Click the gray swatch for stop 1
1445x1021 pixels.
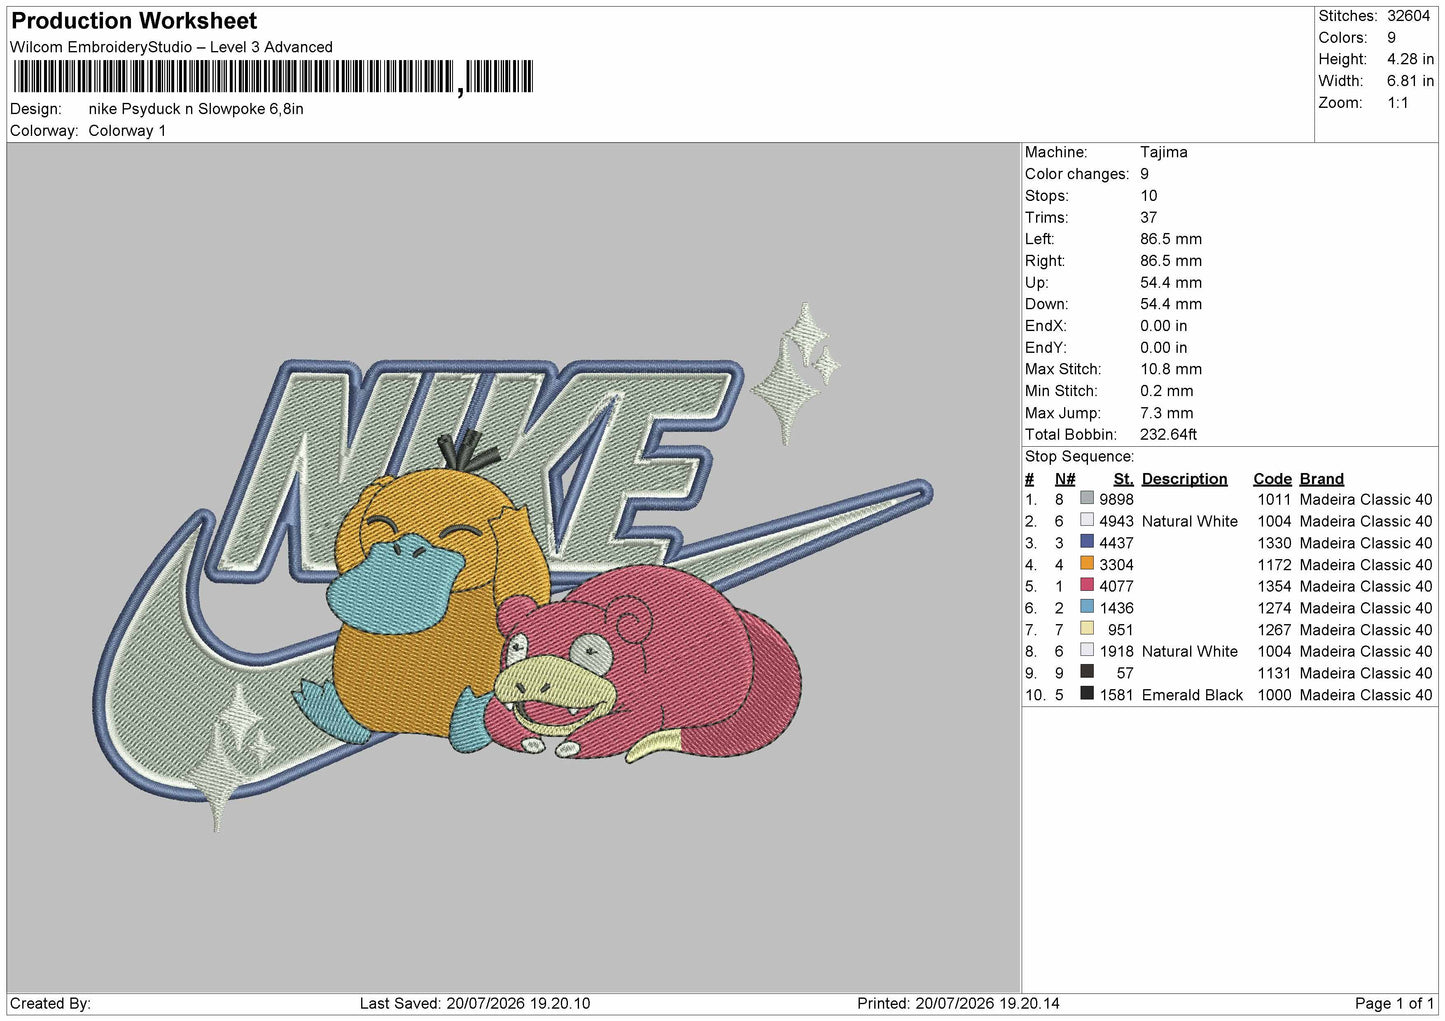[1087, 499]
